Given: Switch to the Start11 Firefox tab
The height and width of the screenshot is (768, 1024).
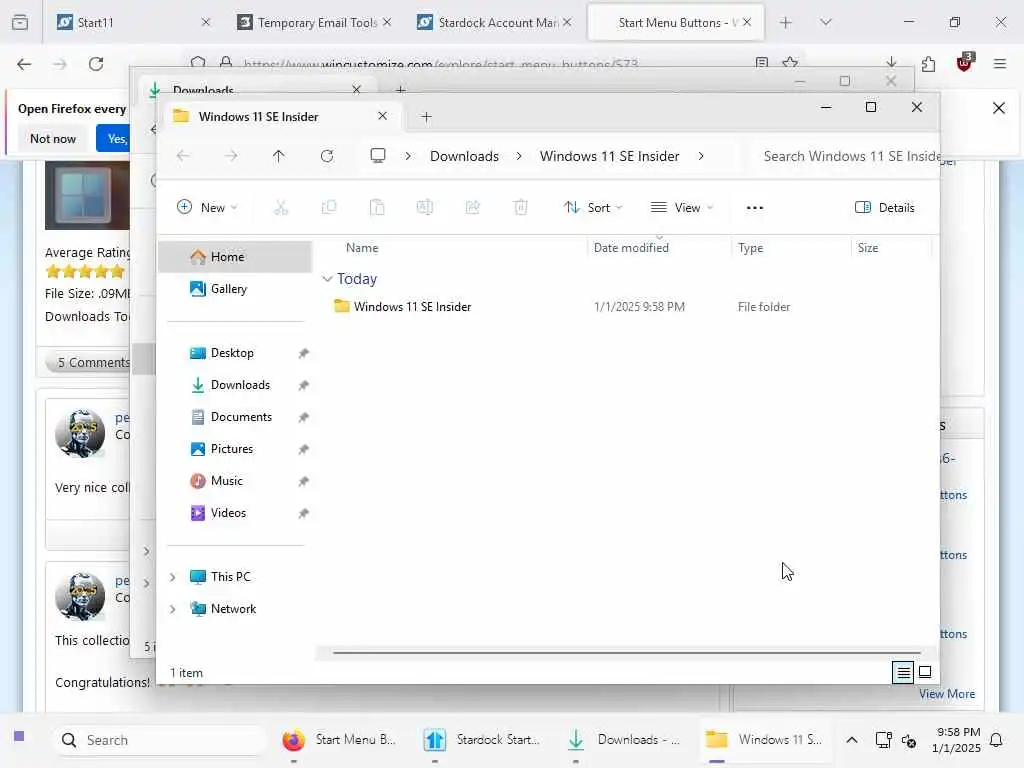Looking at the screenshot, I should [x=133, y=23].
